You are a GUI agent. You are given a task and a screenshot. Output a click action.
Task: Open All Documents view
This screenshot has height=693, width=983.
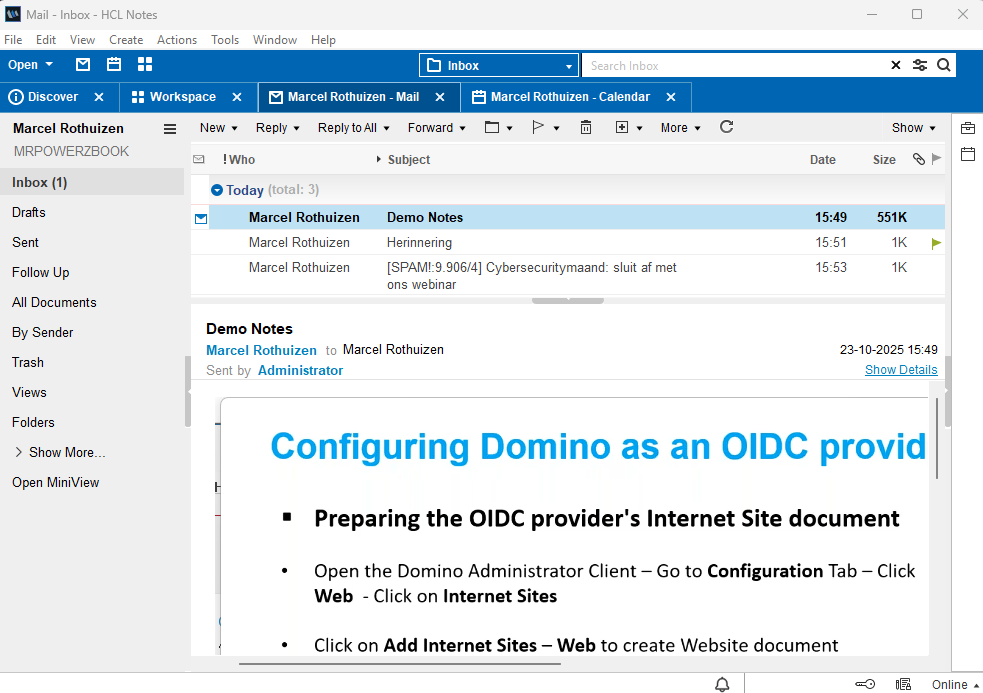(x=54, y=302)
